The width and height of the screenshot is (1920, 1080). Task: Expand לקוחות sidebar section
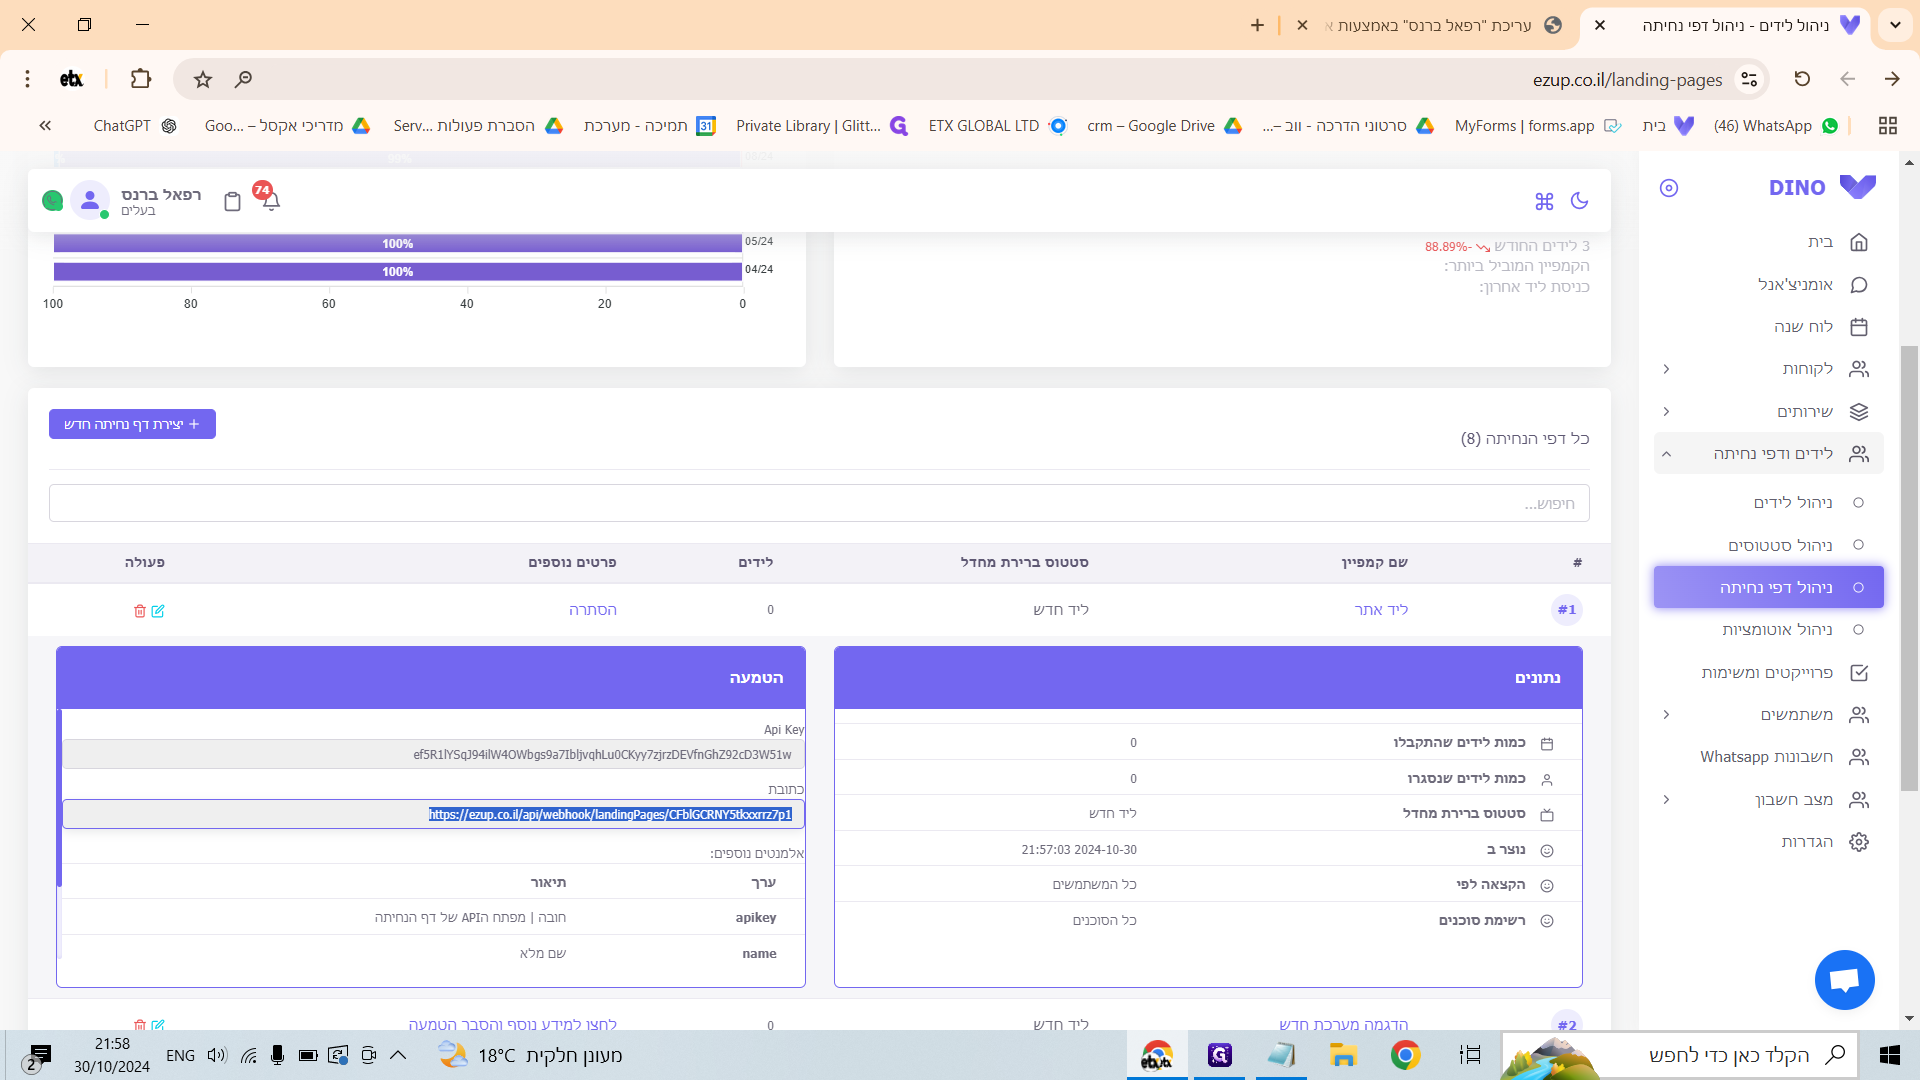pyautogui.click(x=1768, y=369)
